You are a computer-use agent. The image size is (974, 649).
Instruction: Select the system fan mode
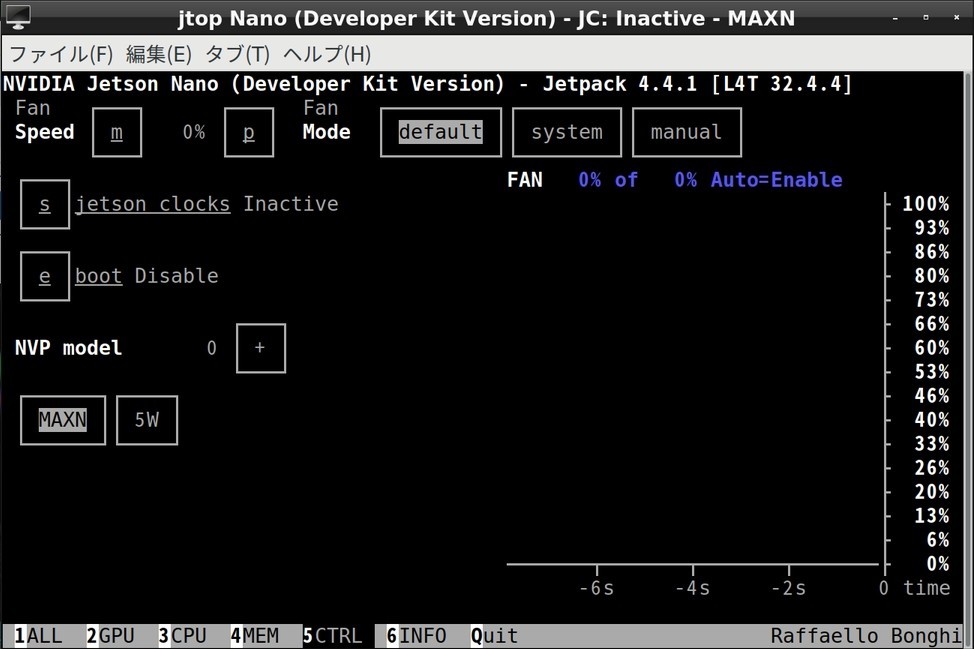[567, 132]
